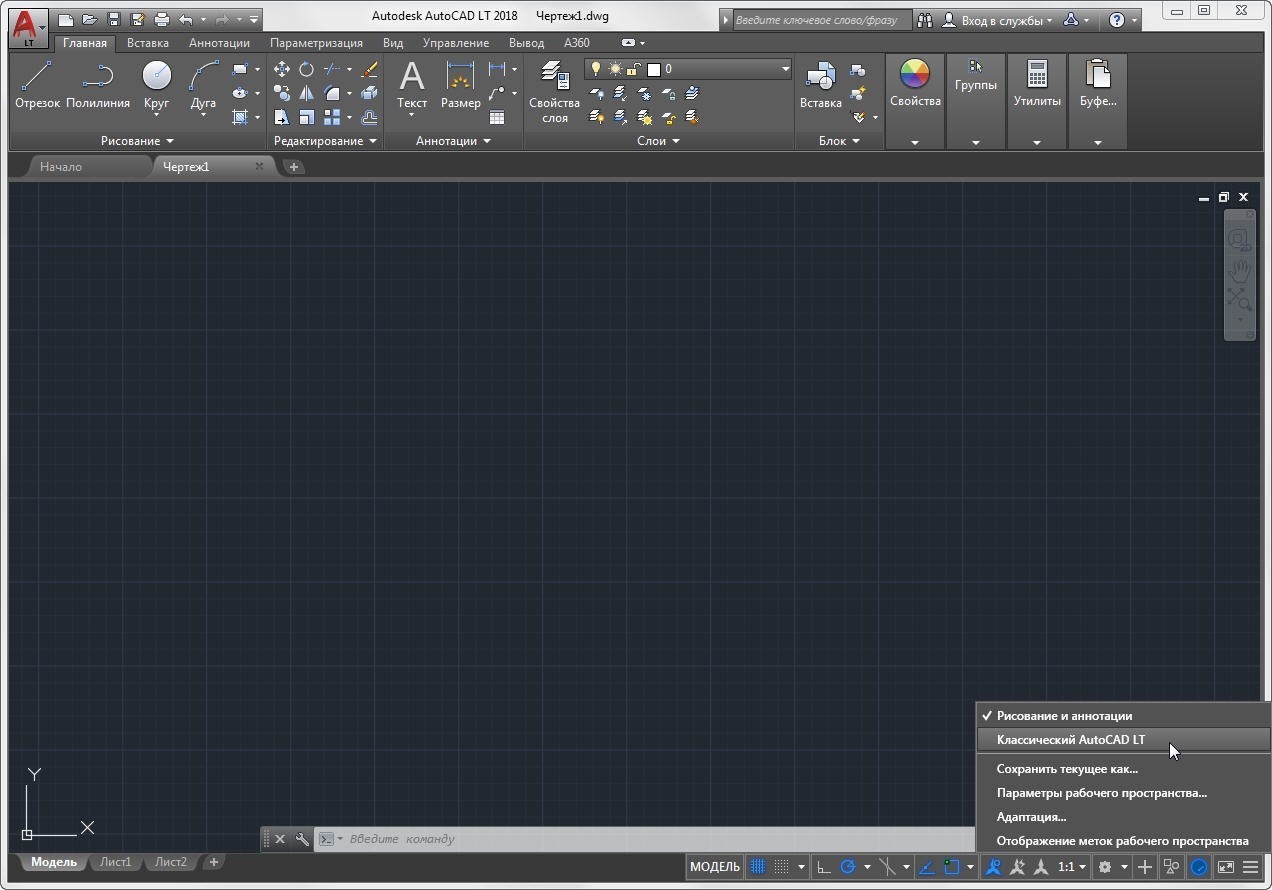Click the Print icon in quick access toolbar
This screenshot has width=1272, height=890.
[161, 19]
